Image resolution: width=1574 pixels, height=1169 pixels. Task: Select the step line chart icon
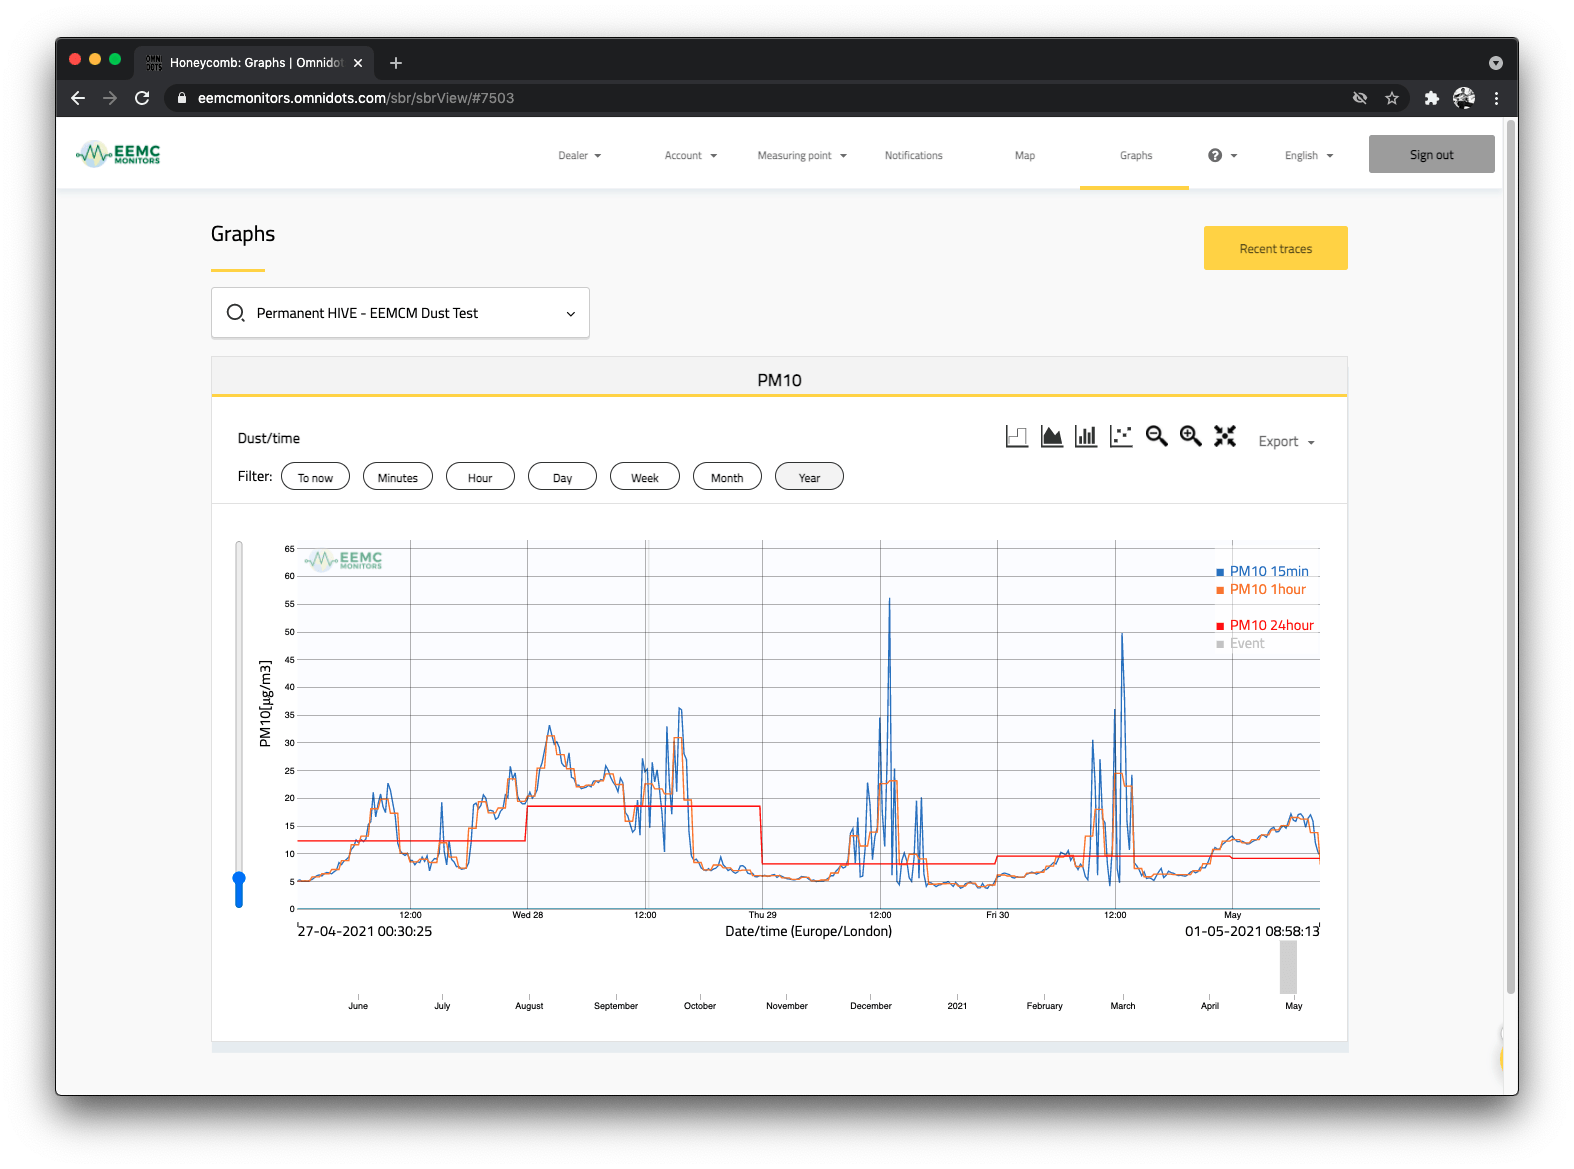[x=1017, y=437]
